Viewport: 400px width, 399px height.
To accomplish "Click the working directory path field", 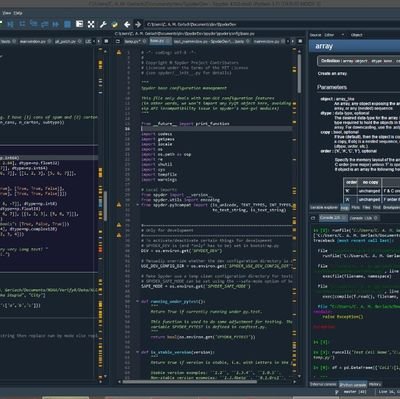I will pos(272,24).
